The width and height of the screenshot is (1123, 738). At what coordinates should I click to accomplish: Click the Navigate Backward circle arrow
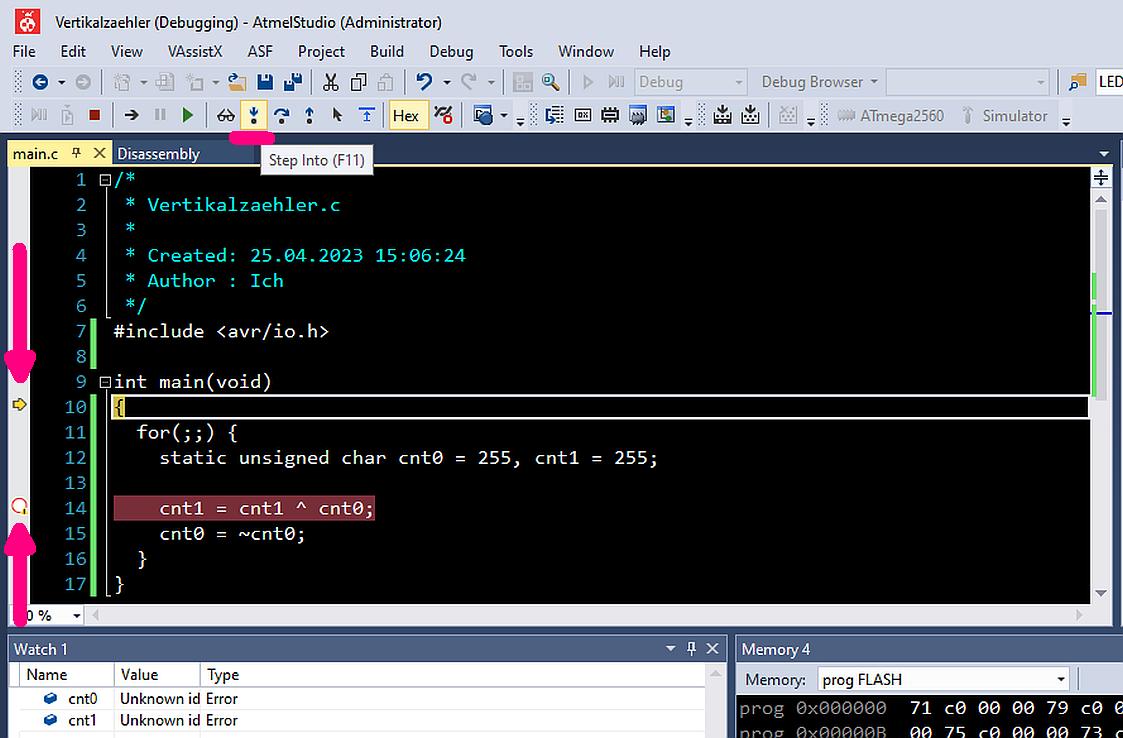(40, 82)
